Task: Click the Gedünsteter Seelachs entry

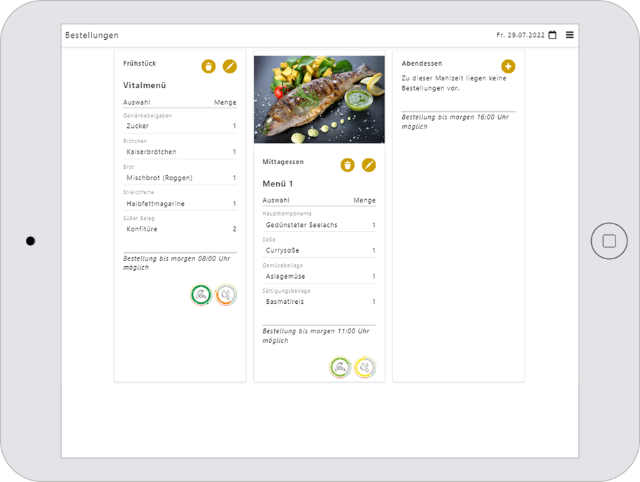Action: tap(318, 225)
